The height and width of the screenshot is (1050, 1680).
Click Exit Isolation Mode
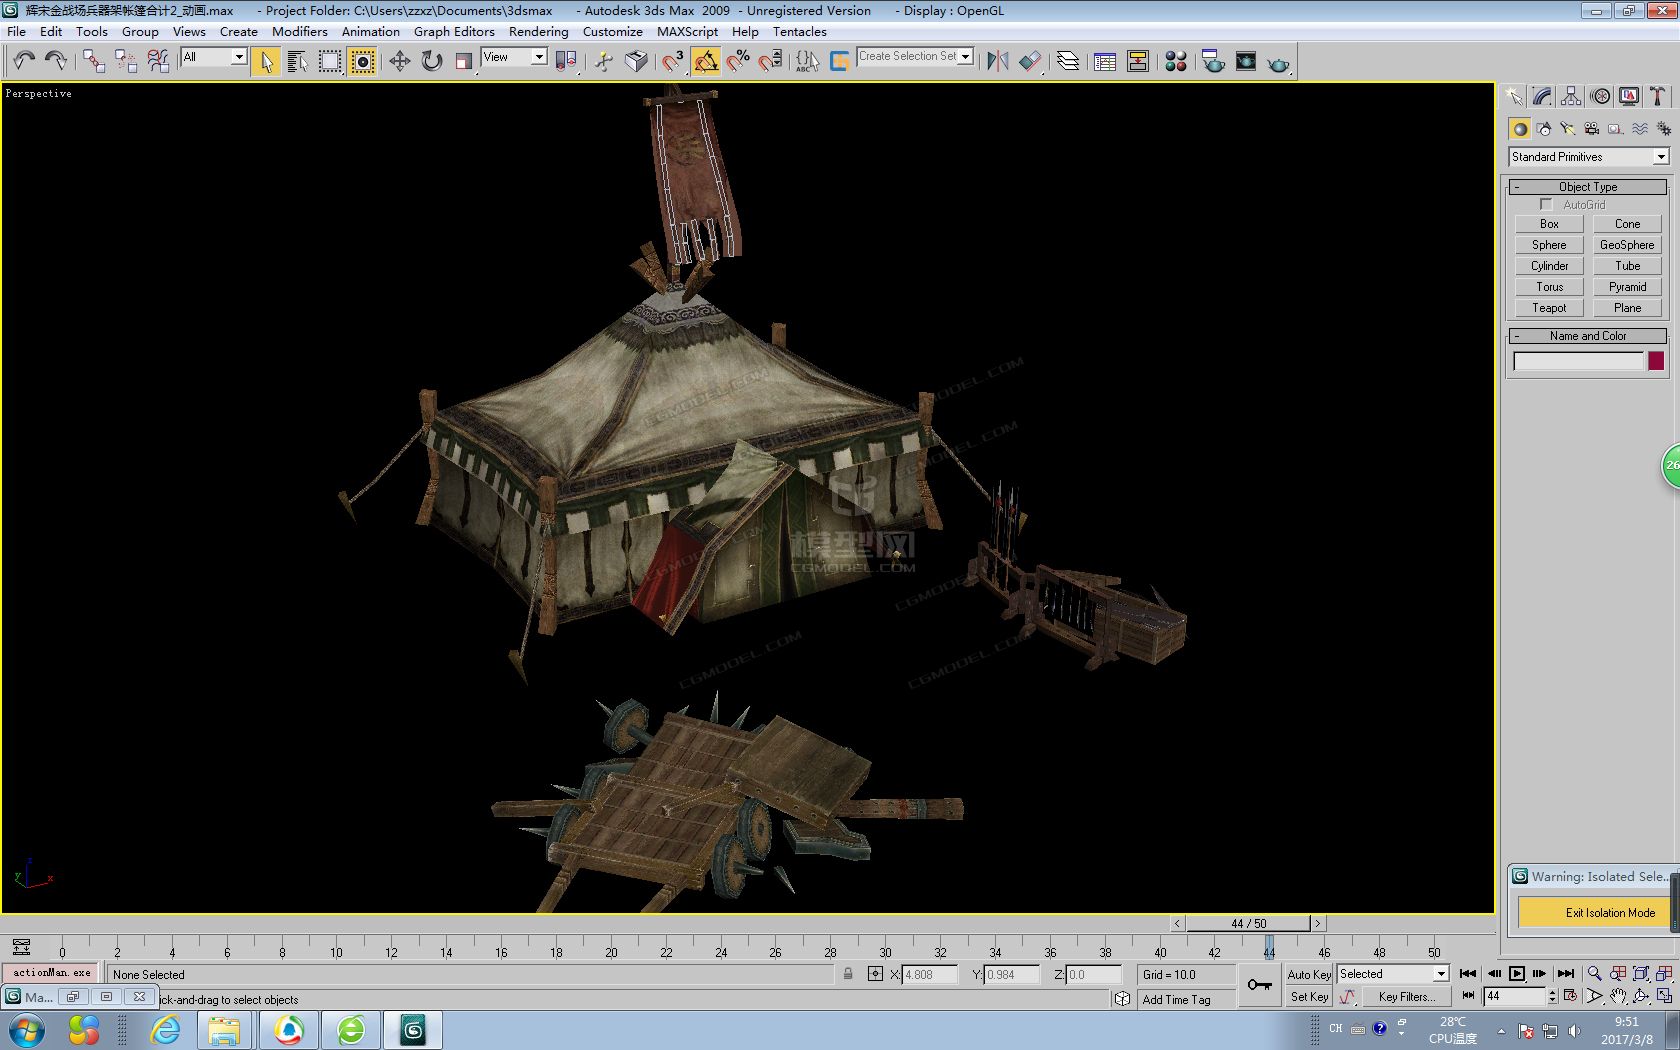1596,913
